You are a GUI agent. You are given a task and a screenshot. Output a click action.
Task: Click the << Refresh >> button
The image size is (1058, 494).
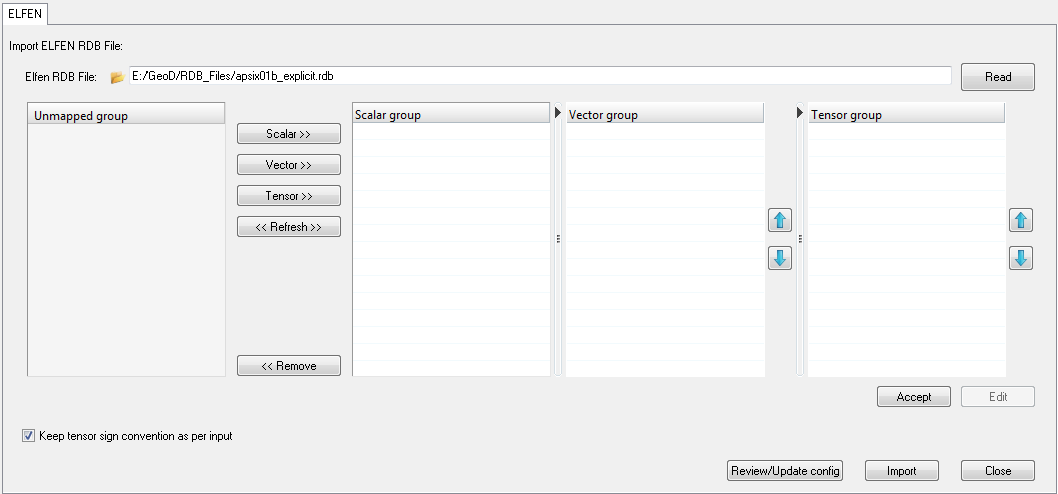(x=289, y=227)
